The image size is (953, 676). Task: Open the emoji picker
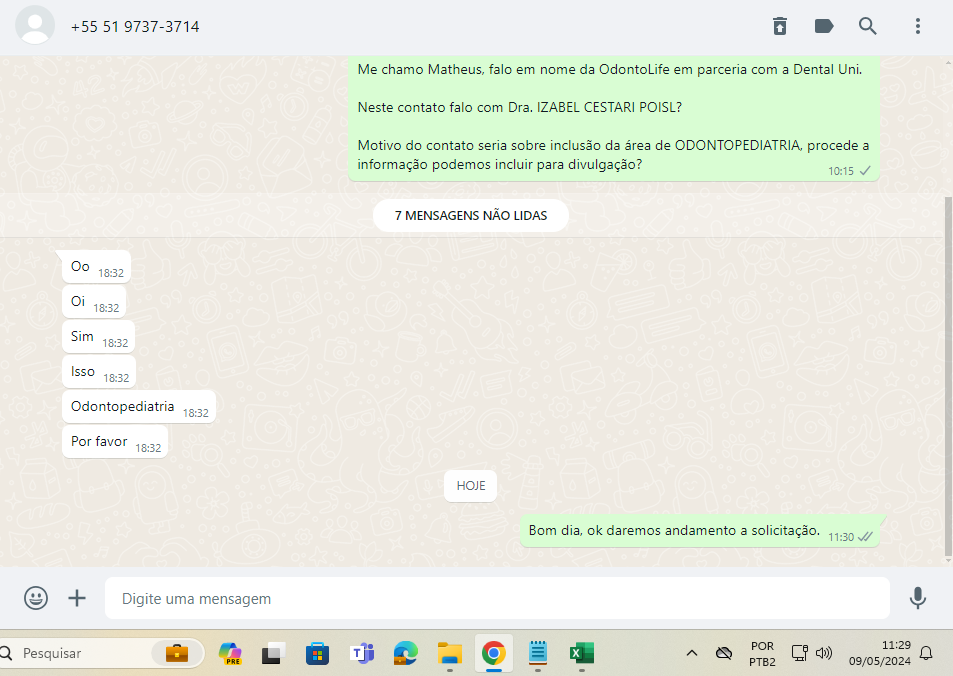pos(36,598)
